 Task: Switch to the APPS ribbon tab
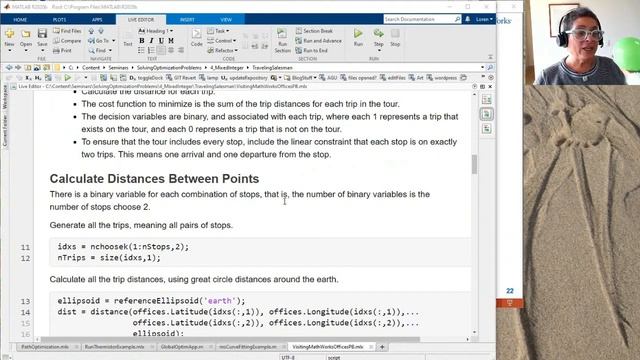tap(97, 20)
